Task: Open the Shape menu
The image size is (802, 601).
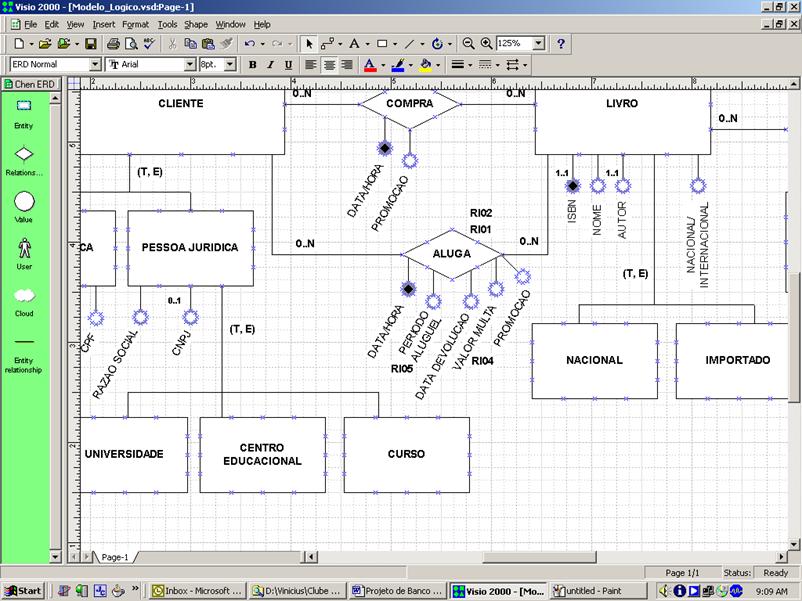Action: coord(196,24)
